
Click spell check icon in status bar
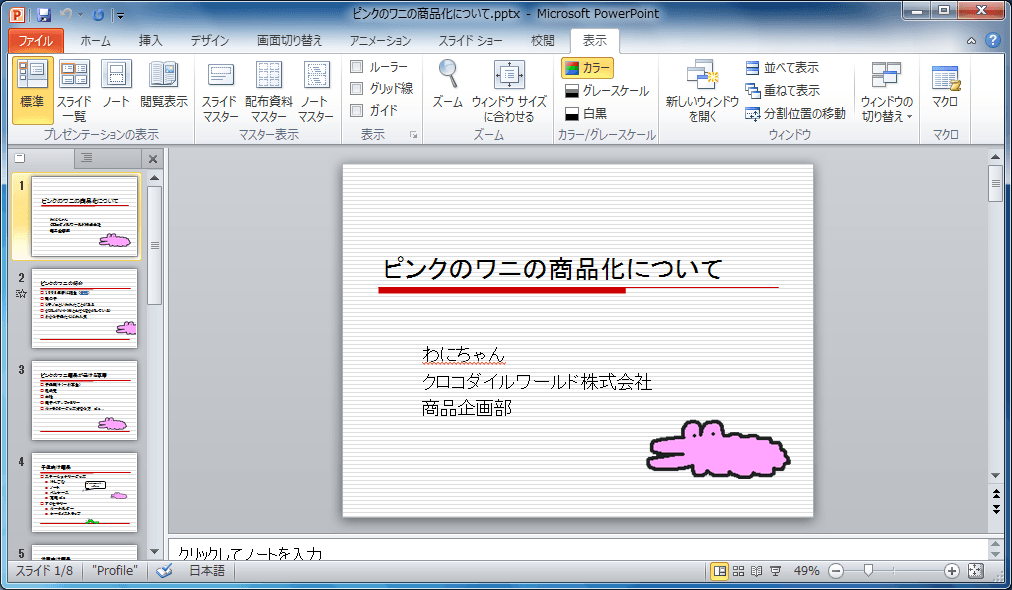pos(165,571)
